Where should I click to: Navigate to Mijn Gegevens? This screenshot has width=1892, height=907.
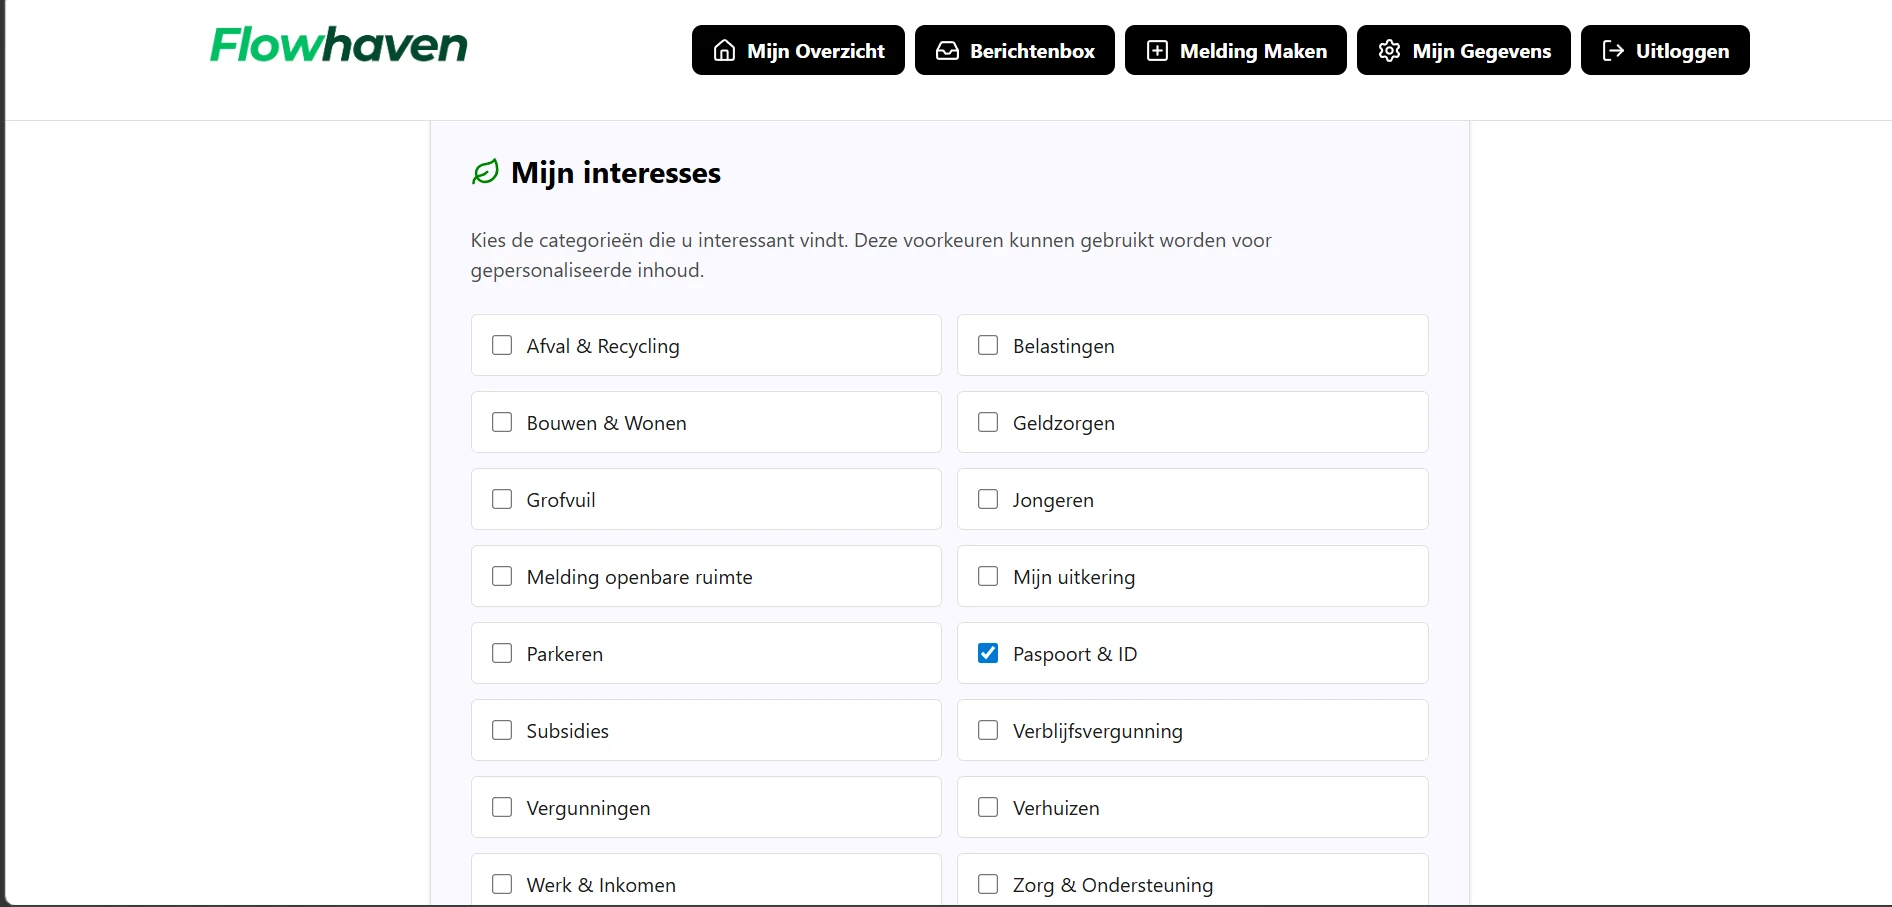1463,50
